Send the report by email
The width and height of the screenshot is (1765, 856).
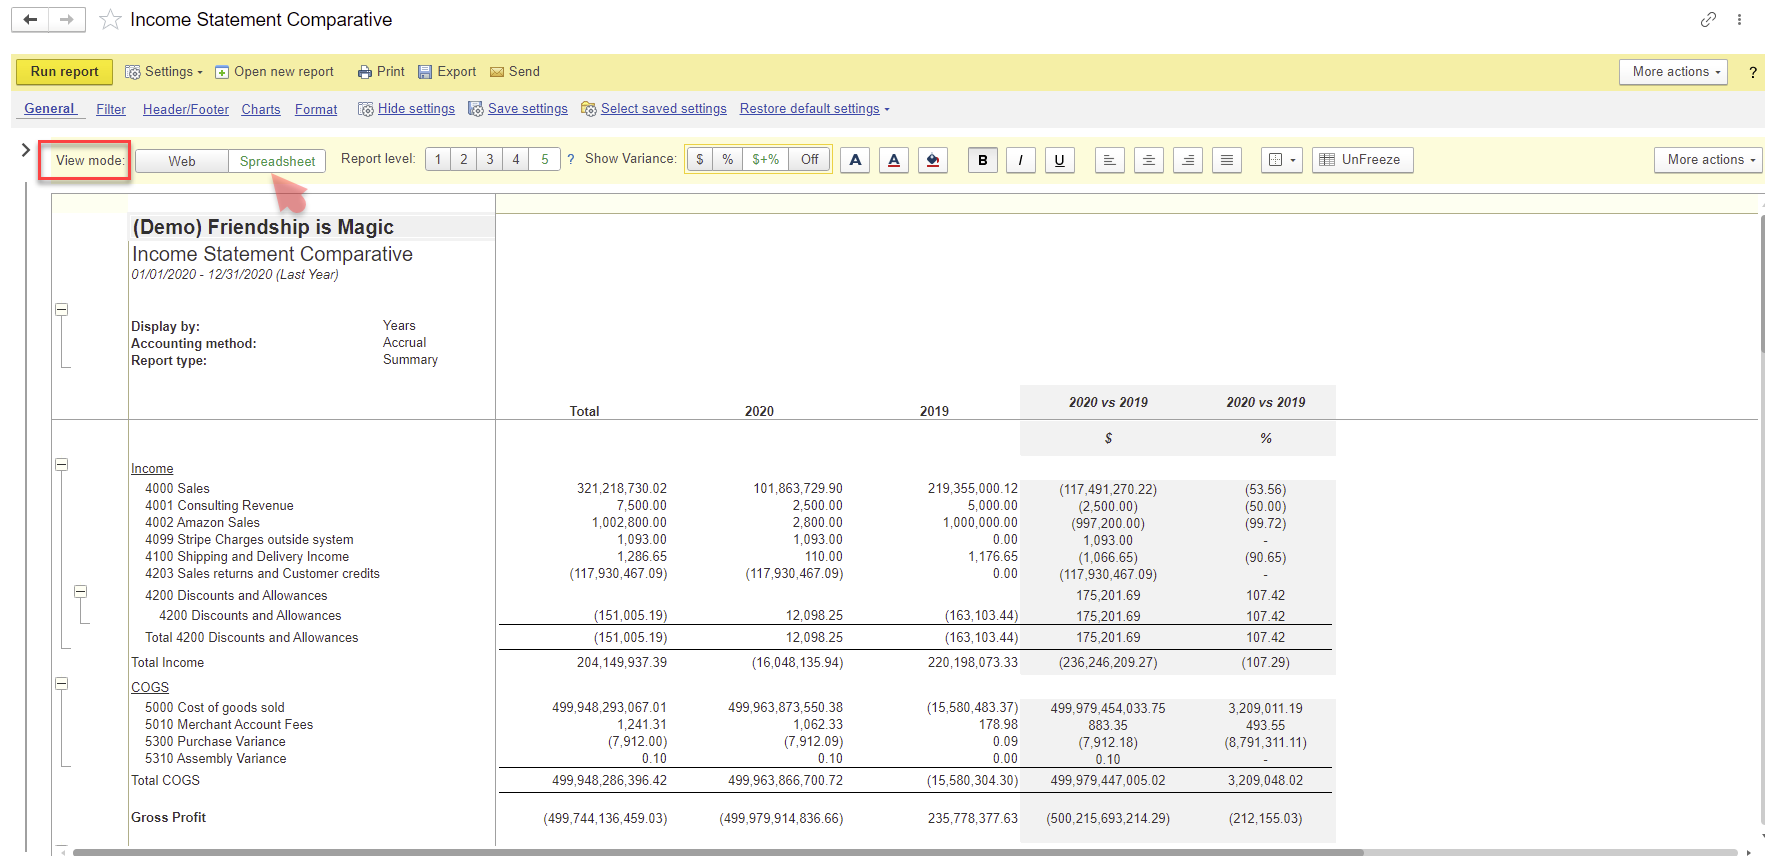[x=515, y=72]
